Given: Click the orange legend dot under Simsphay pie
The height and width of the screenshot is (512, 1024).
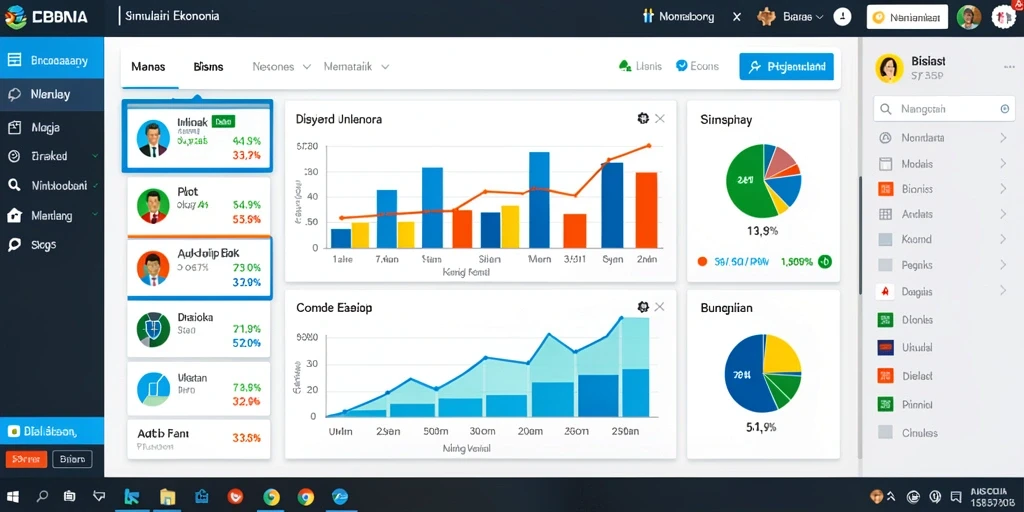Looking at the screenshot, I should [702, 261].
